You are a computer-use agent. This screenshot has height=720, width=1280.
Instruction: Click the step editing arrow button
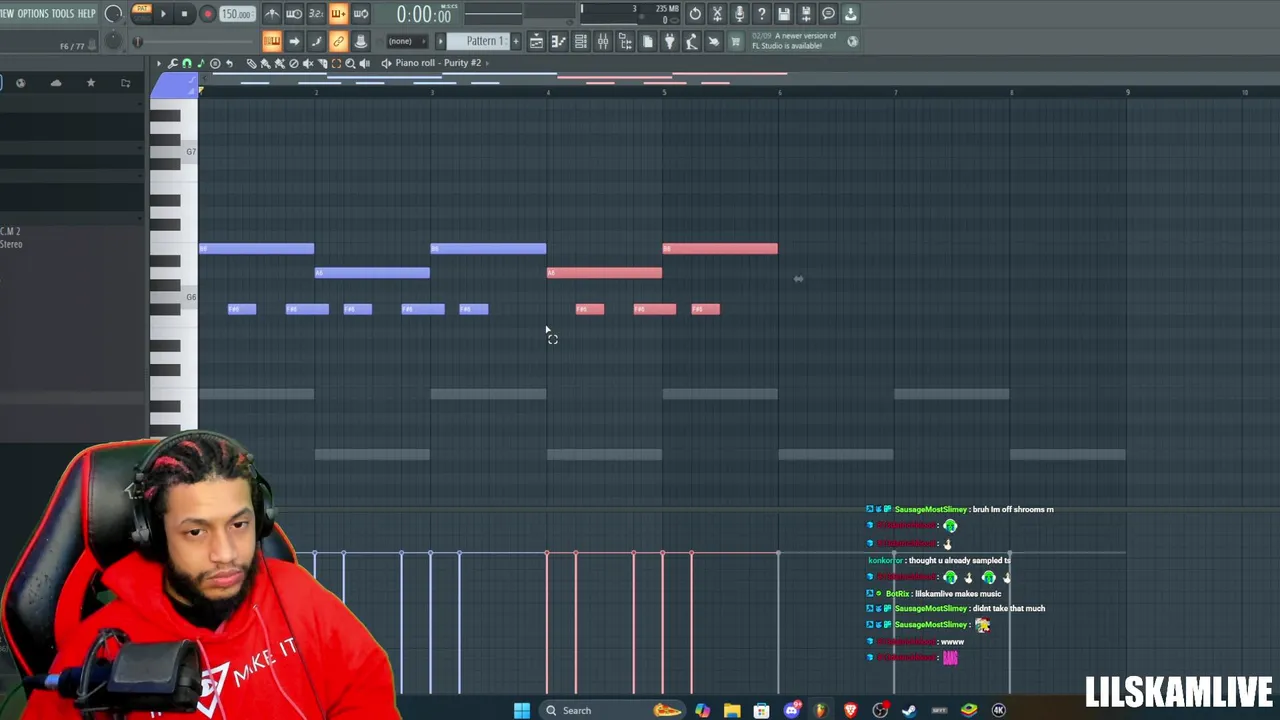point(294,41)
